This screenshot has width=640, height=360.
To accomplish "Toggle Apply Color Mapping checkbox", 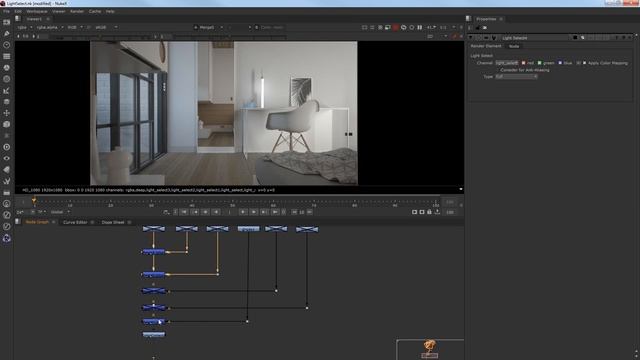I will pos(584,63).
